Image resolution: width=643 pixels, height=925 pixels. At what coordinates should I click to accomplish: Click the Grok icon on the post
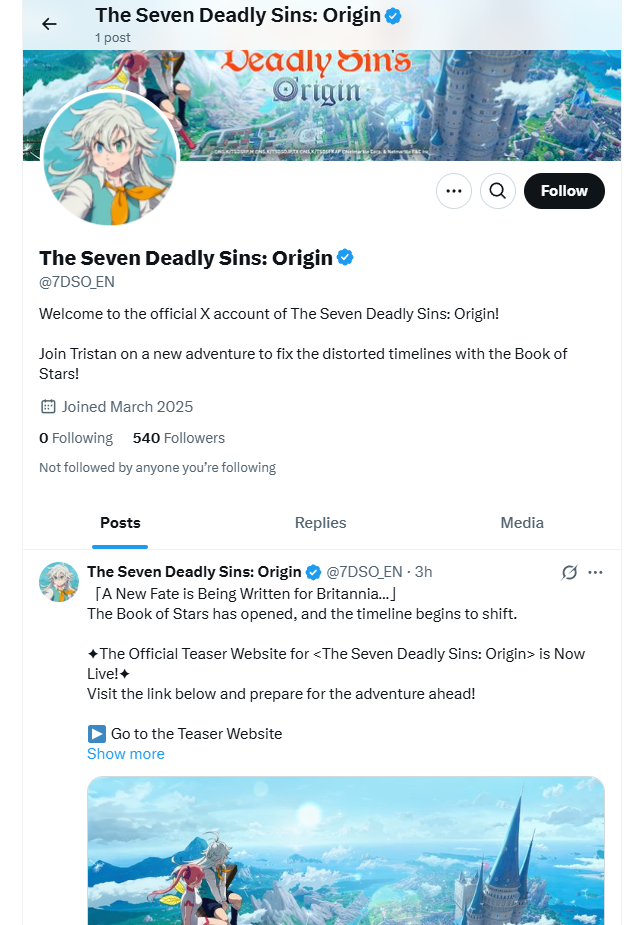click(x=570, y=572)
